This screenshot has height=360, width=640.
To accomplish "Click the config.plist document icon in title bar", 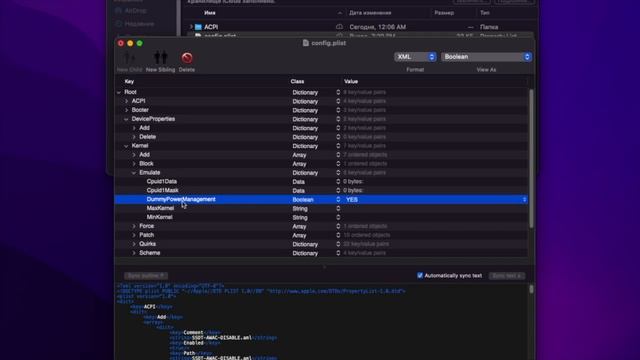I will pyautogui.click(x=306, y=43).
